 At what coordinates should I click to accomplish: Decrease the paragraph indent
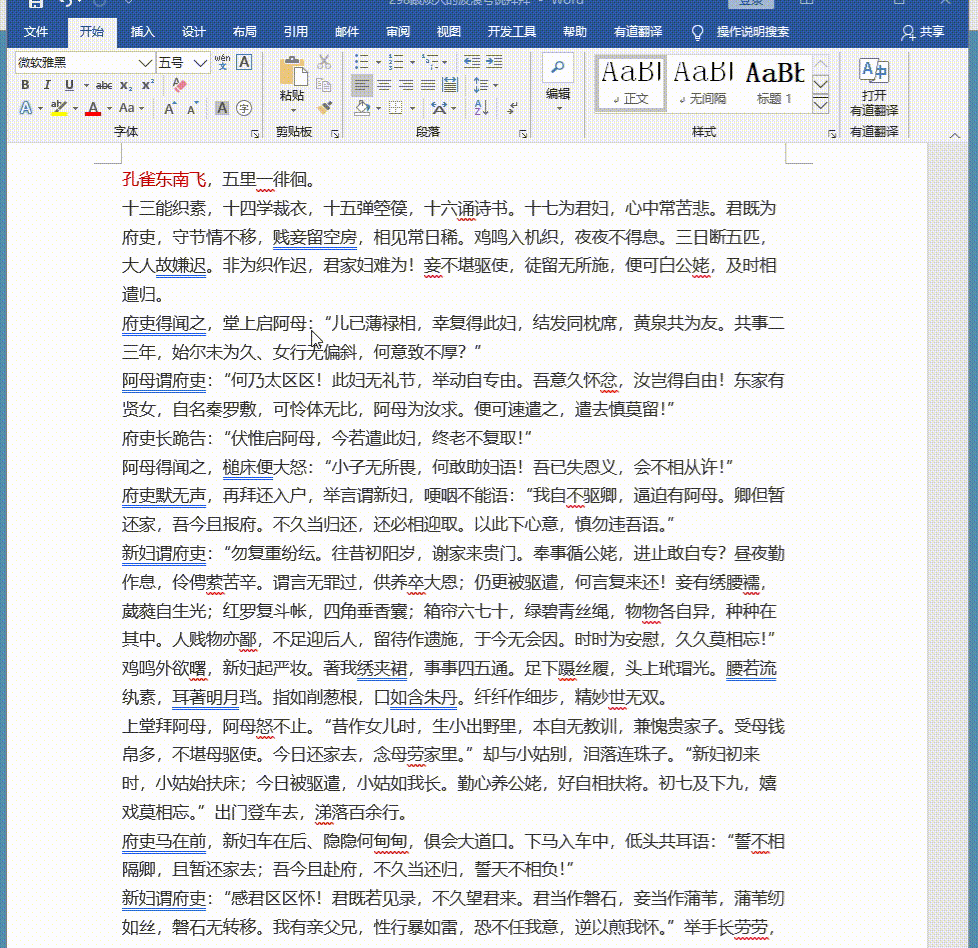(x=472, y=62)
